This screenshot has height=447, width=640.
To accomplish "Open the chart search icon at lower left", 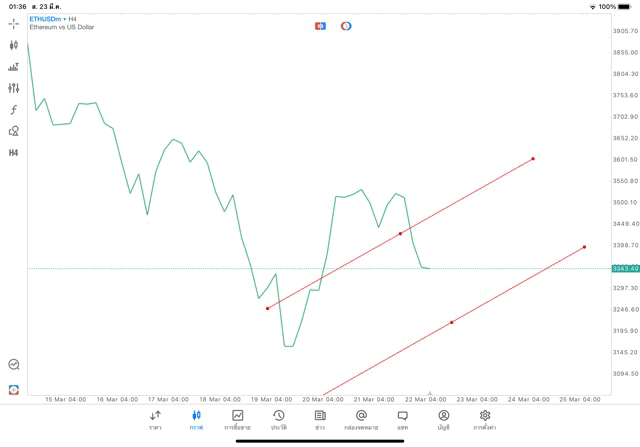I will point(14,365).
